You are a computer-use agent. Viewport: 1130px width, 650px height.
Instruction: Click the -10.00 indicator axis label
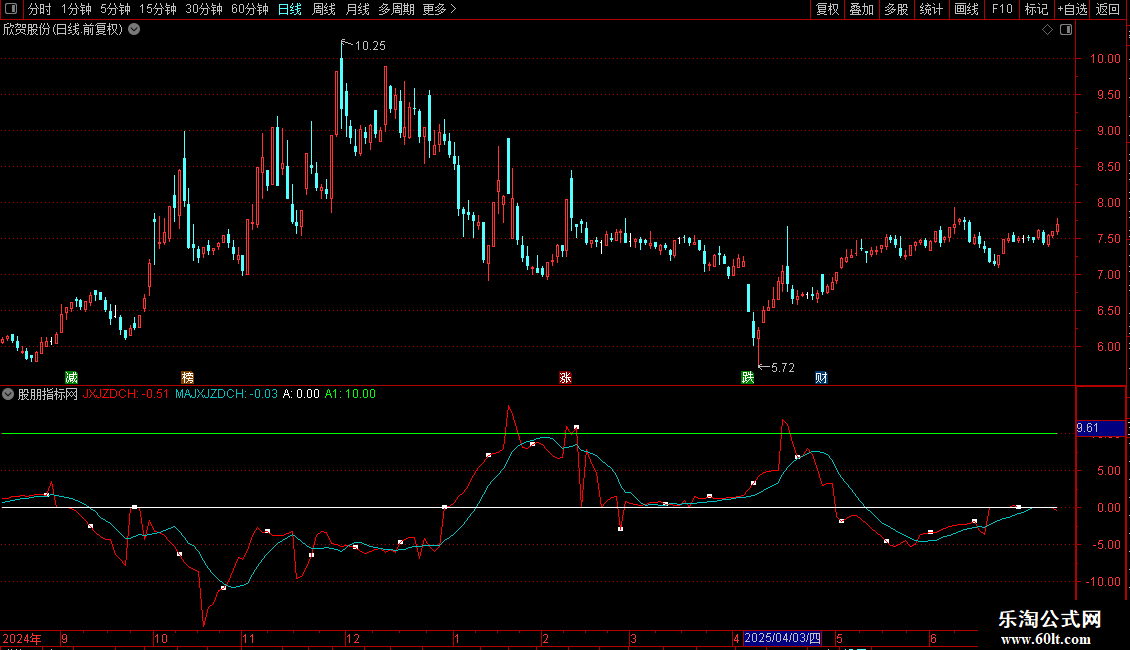pos(1103,582)
